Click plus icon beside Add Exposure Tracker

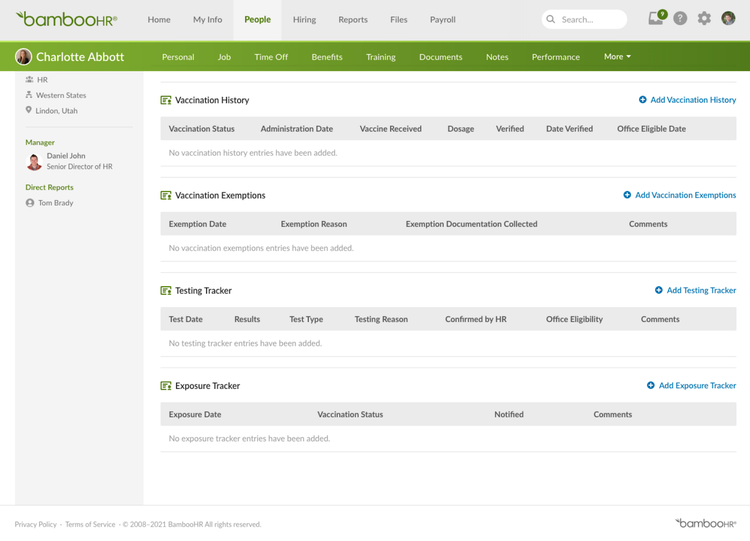pos(651,385)
